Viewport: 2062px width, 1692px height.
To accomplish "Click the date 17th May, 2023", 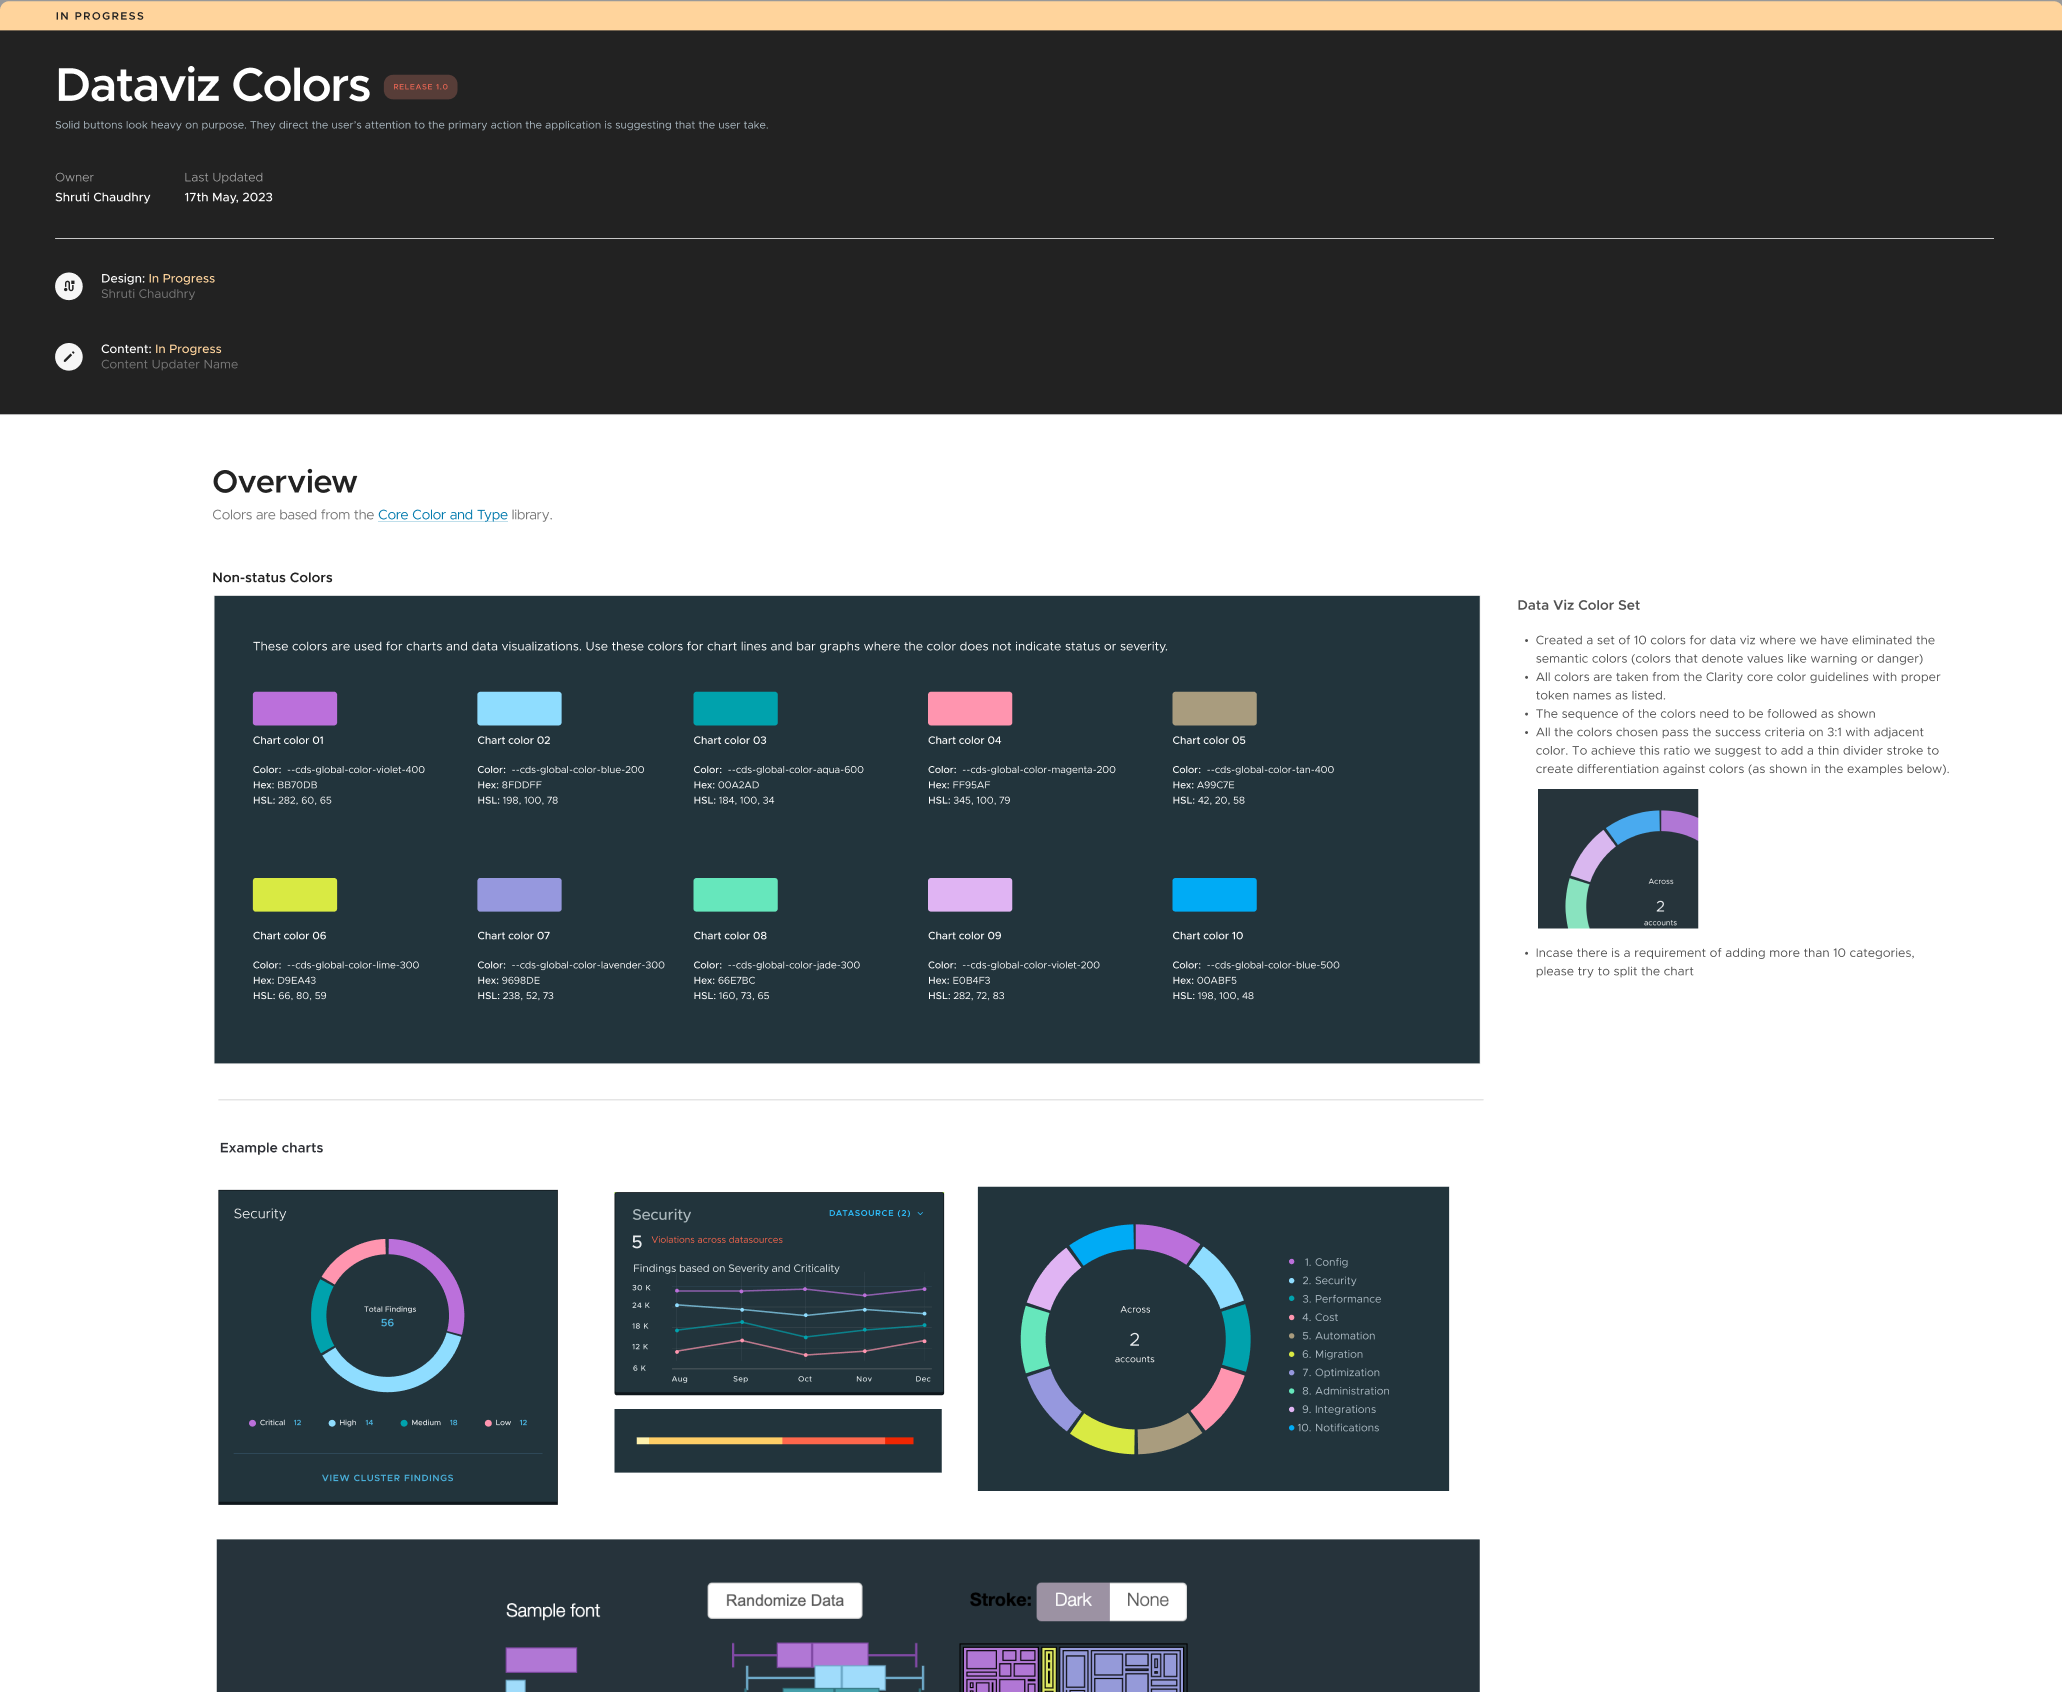I will pyautogui.click(x=228, y=198).
